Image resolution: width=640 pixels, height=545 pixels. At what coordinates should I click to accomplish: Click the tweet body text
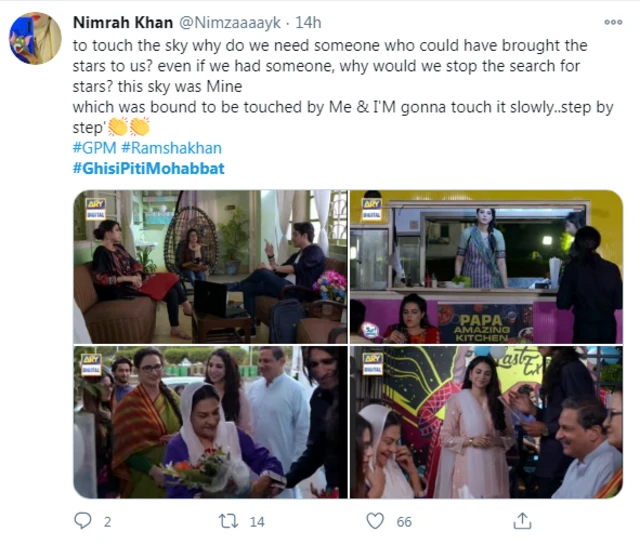click(343, 86)
